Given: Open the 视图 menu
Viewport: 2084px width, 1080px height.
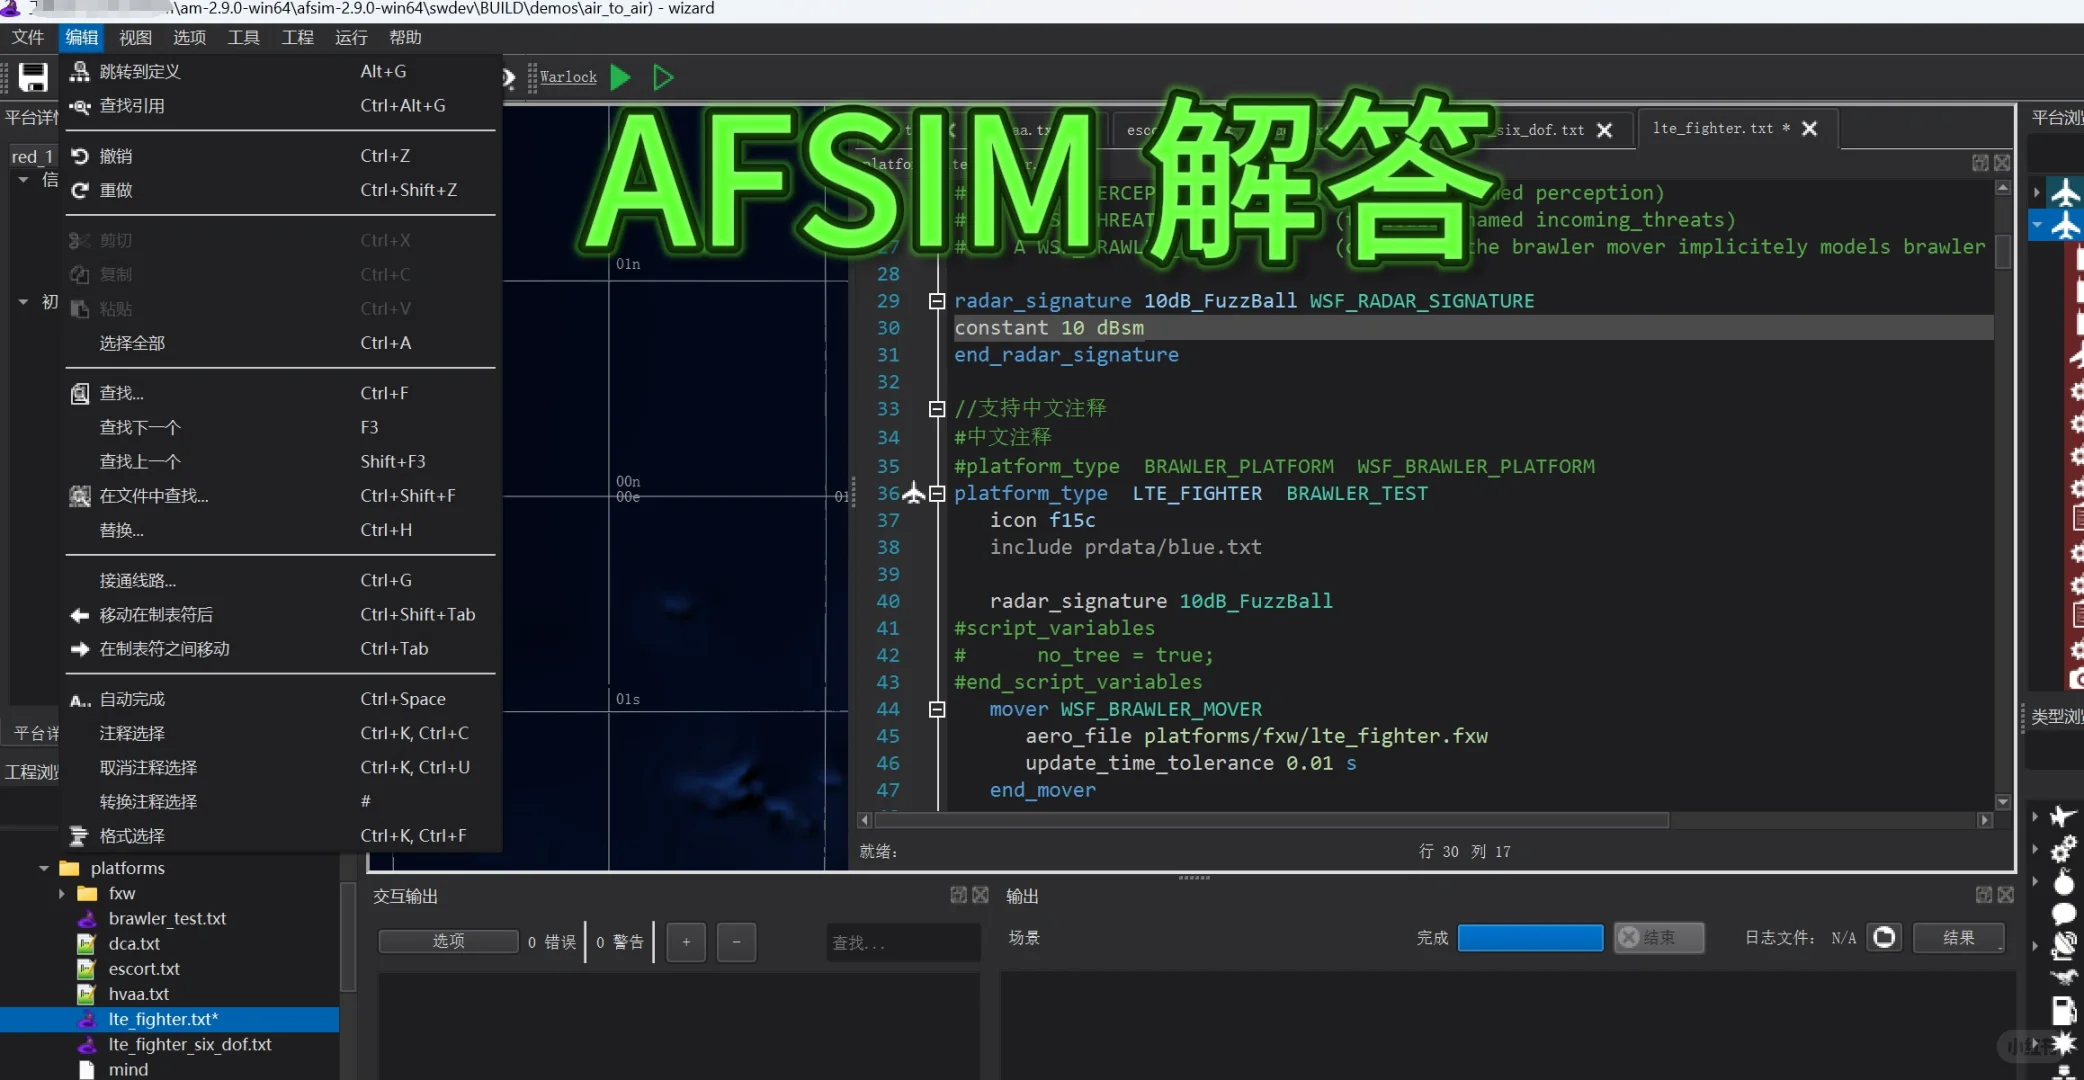Looking at the screenshot, I should pos(135,37).
